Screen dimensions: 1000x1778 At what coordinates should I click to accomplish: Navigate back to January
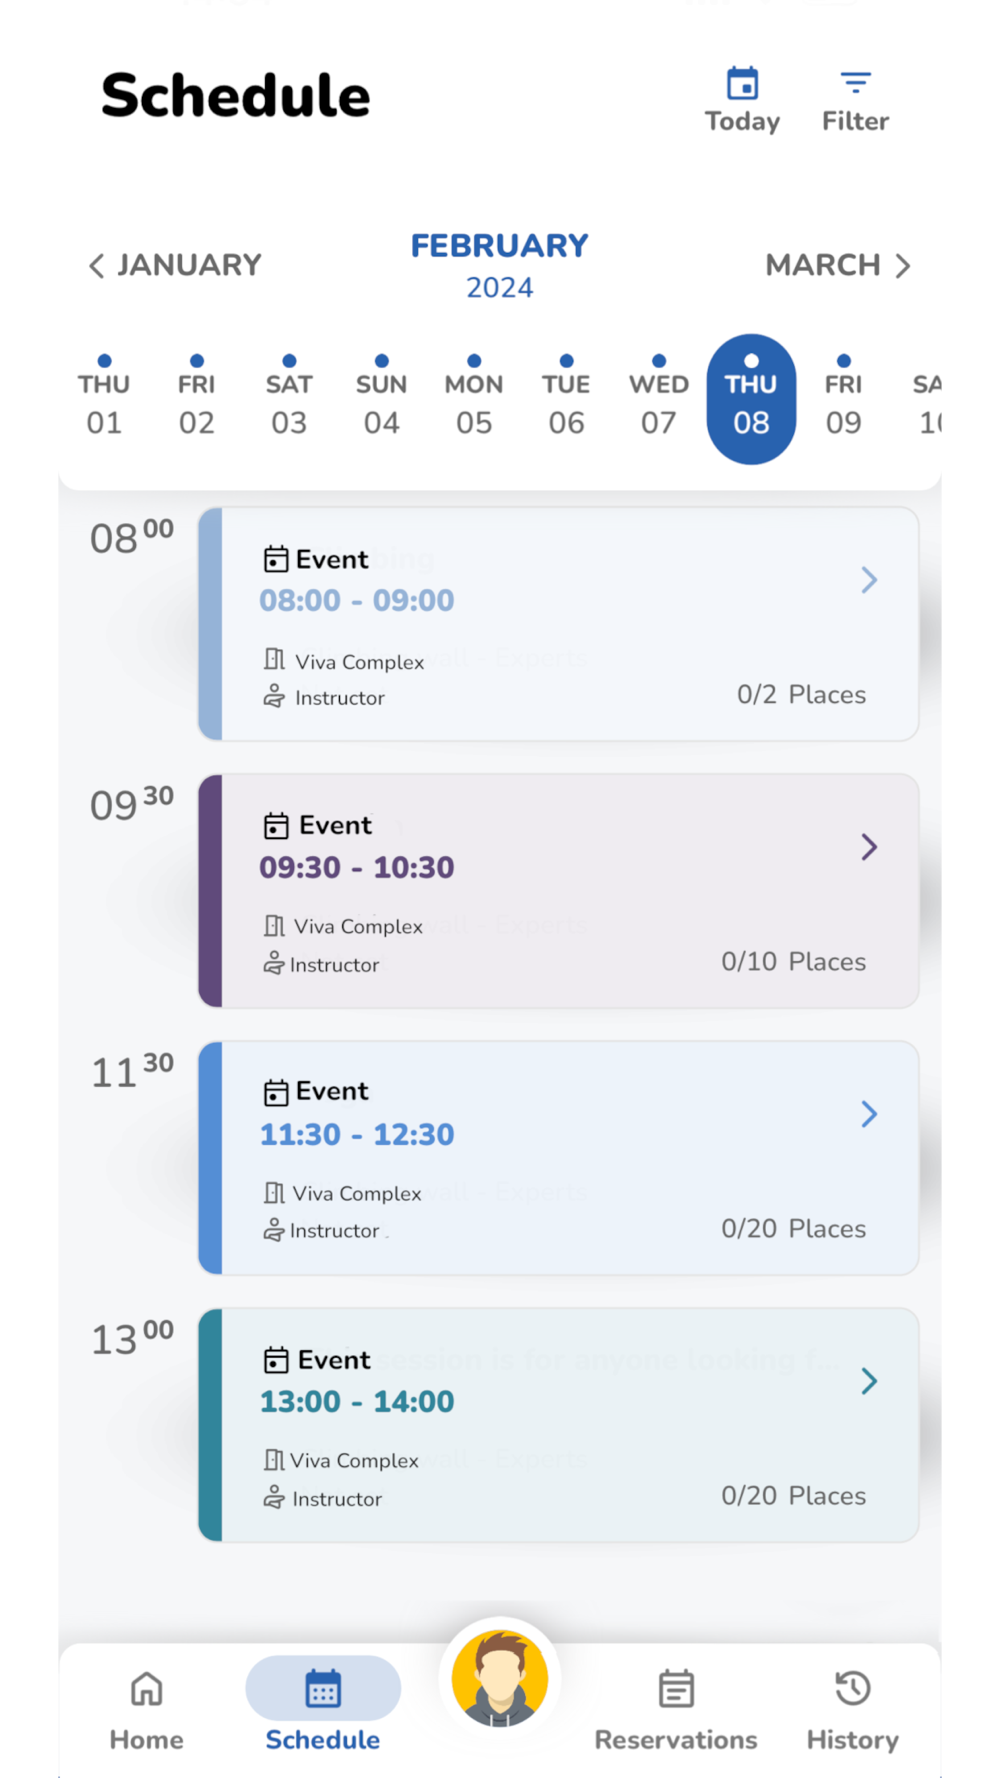coord(175,265)
